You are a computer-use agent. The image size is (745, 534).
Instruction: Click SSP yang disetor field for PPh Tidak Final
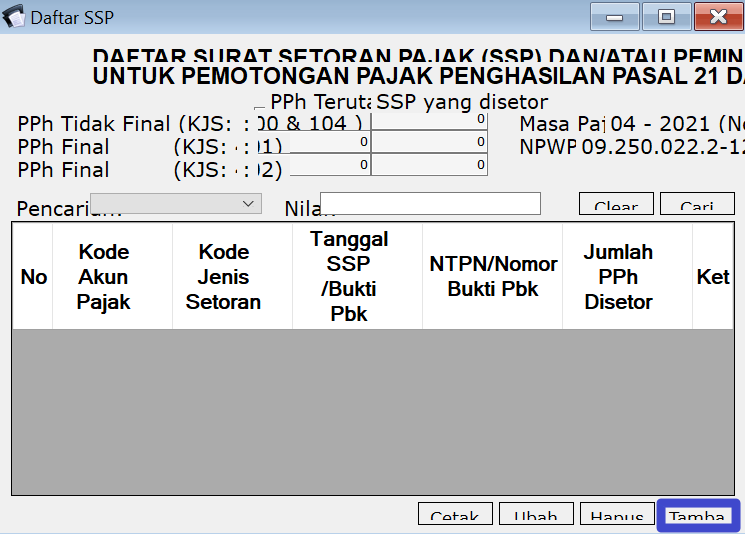(429, 120)
